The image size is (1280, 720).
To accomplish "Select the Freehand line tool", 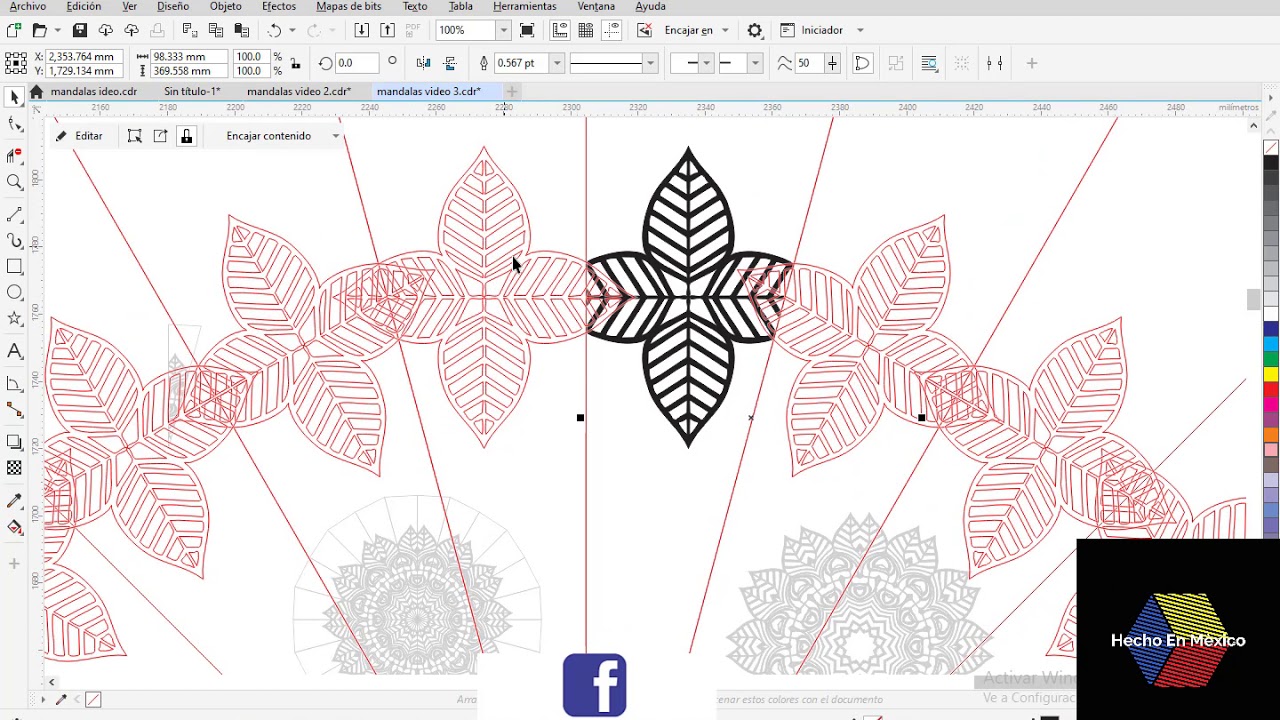I will 14,215.
